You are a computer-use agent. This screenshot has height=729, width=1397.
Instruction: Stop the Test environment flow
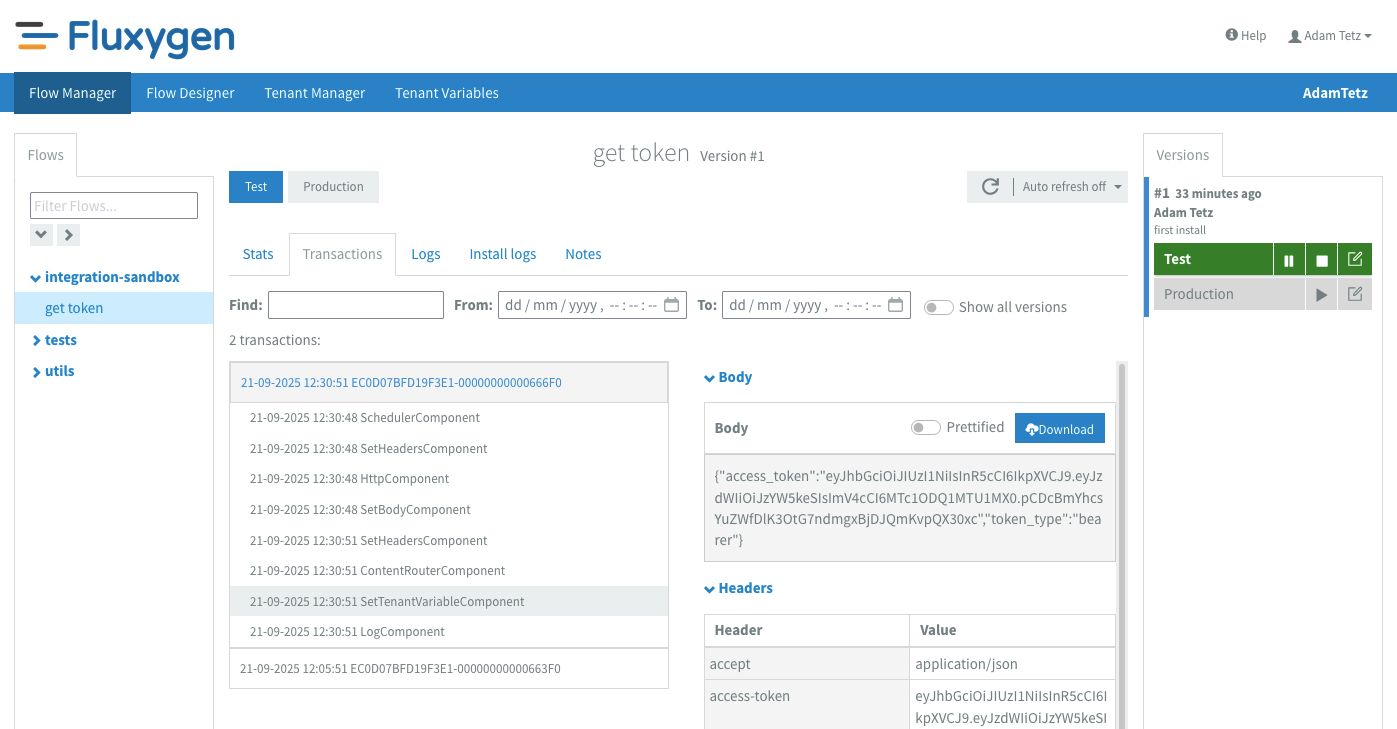point(1321,260)
